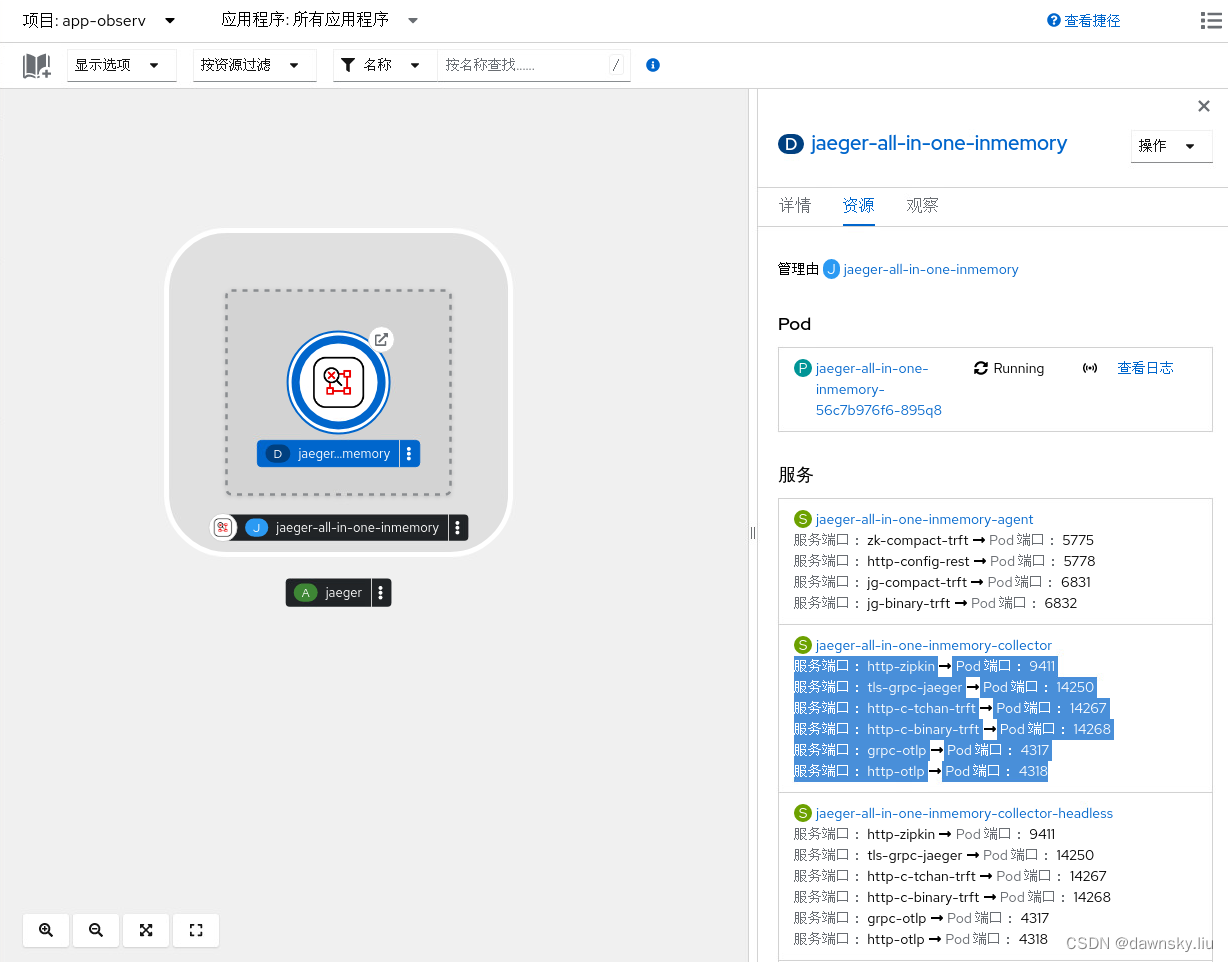This screenshot has width=1228, height=962.
Task: Click the 服务 section heading
Action: [796, 475]
